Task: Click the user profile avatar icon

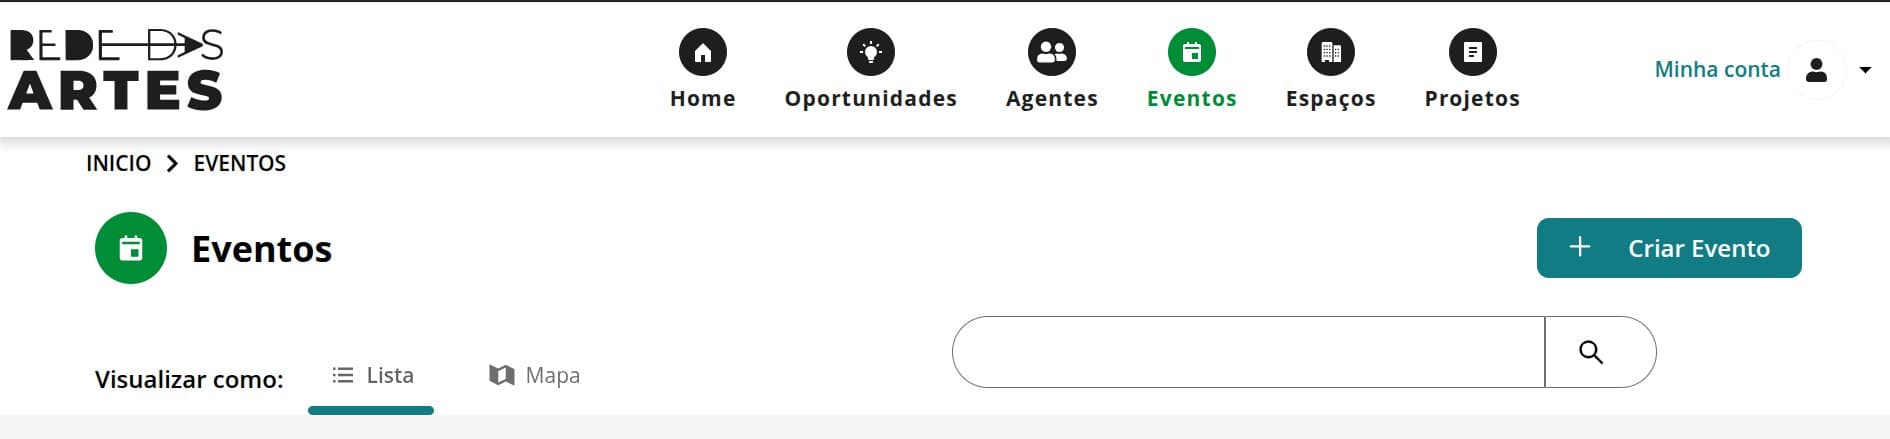Action: (1817, 70)
